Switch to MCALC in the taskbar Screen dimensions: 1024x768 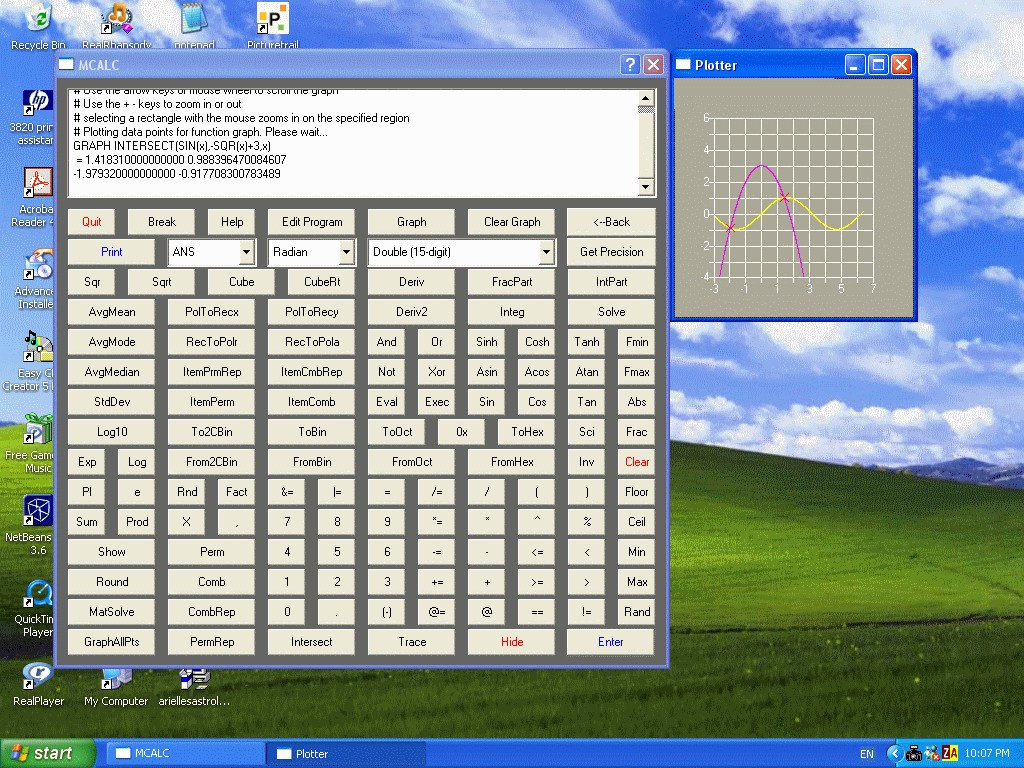click(185, 754)
